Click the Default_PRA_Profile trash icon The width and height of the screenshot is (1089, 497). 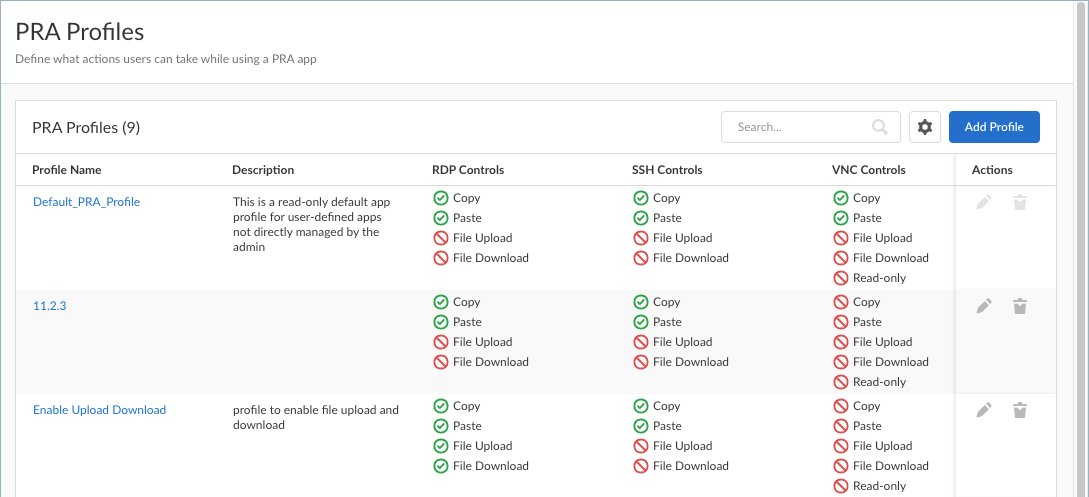(x=1020, y=202)
